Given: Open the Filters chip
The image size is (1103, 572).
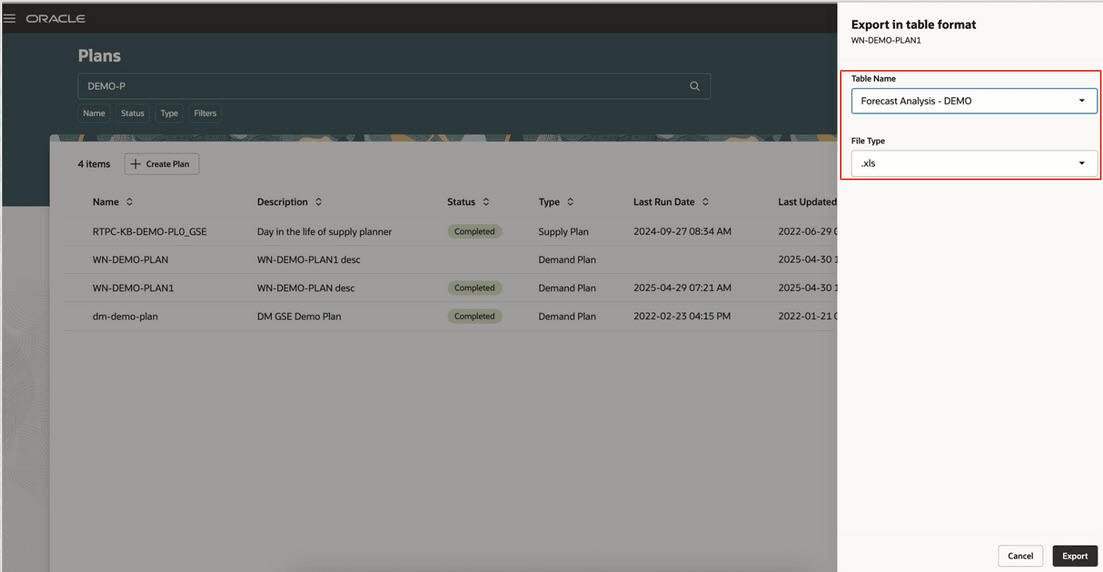Looking at the screenshot, I should point(205,113).
